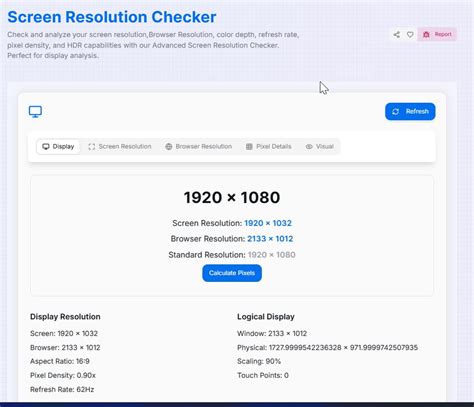Viewport: 474px width, 407px height.
Task: Click the blue 2133 × 1012 browser resolution value
Action: (270, 239)
